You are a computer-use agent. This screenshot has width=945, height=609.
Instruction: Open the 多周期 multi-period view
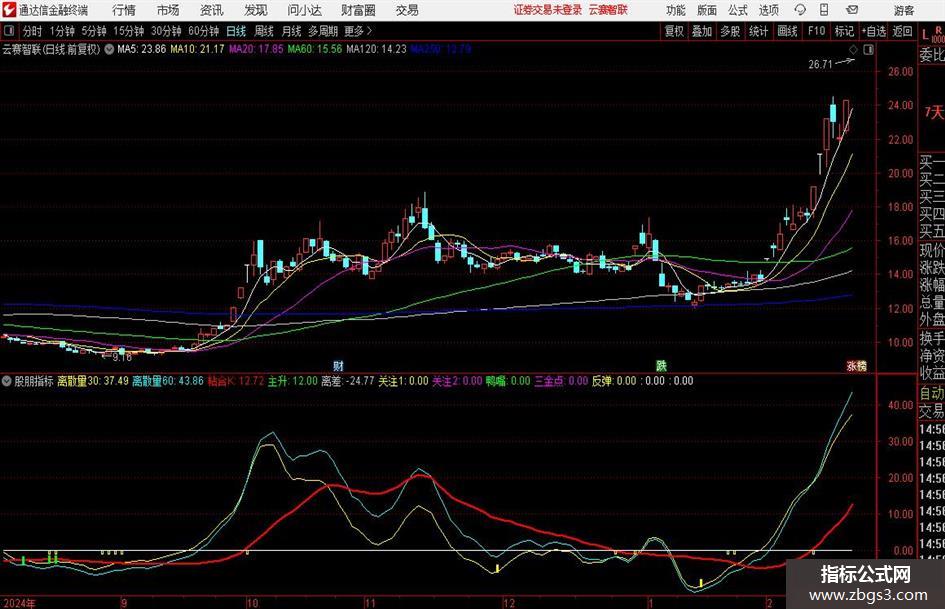323,31
